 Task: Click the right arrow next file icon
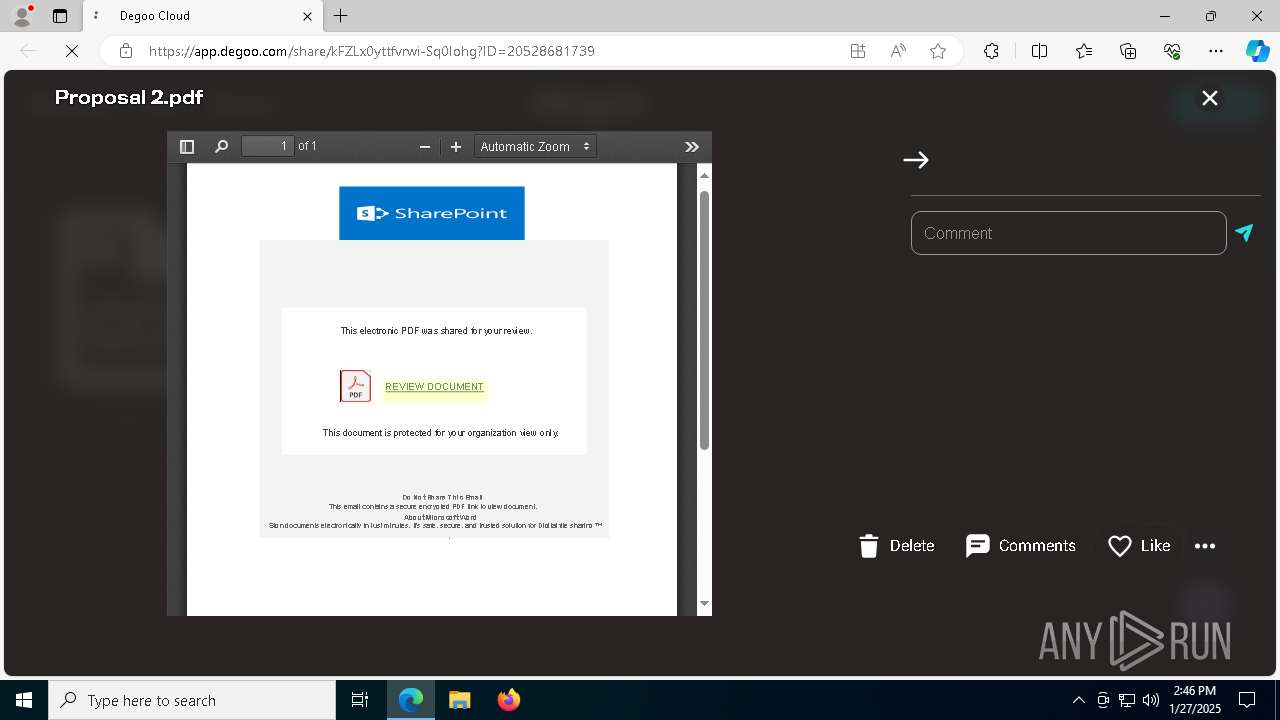pos(916,160)
